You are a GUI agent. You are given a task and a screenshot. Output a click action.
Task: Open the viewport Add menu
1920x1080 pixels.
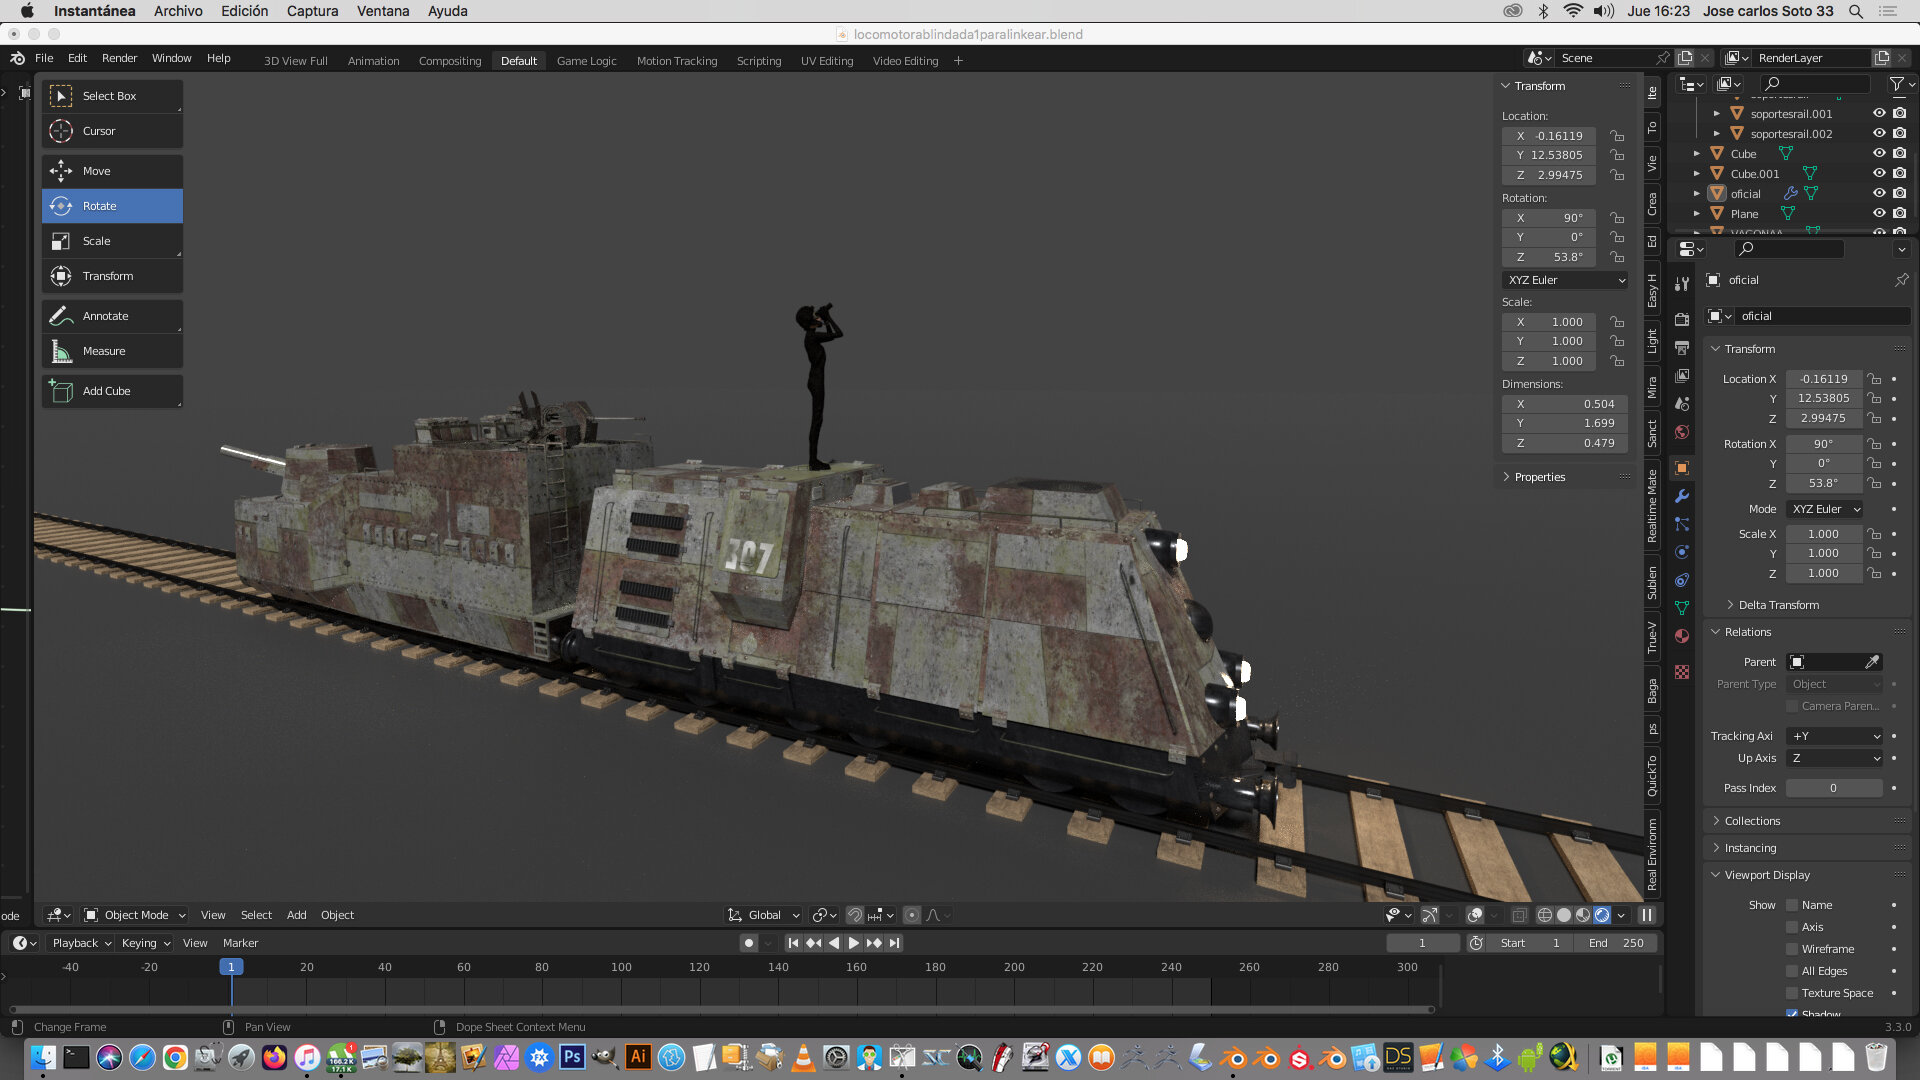coord(296,915)
